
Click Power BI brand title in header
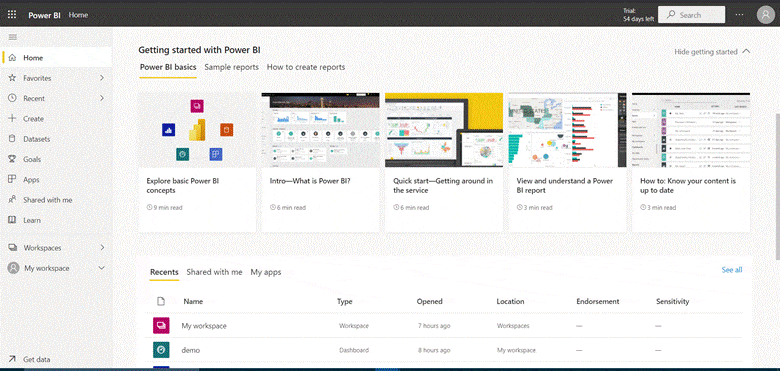point(44,15)
